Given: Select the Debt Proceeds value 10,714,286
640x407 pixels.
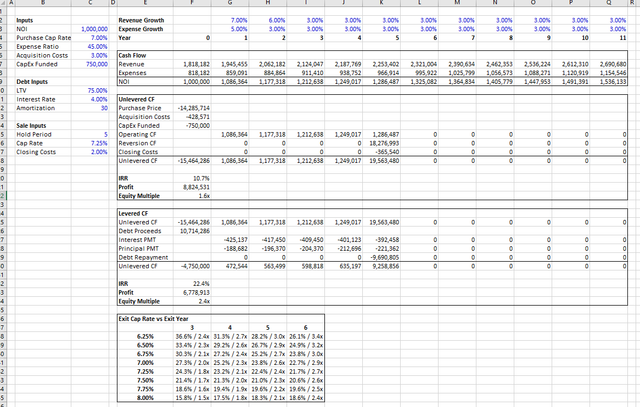Looking at the screenshot, I should click(195, 231).
